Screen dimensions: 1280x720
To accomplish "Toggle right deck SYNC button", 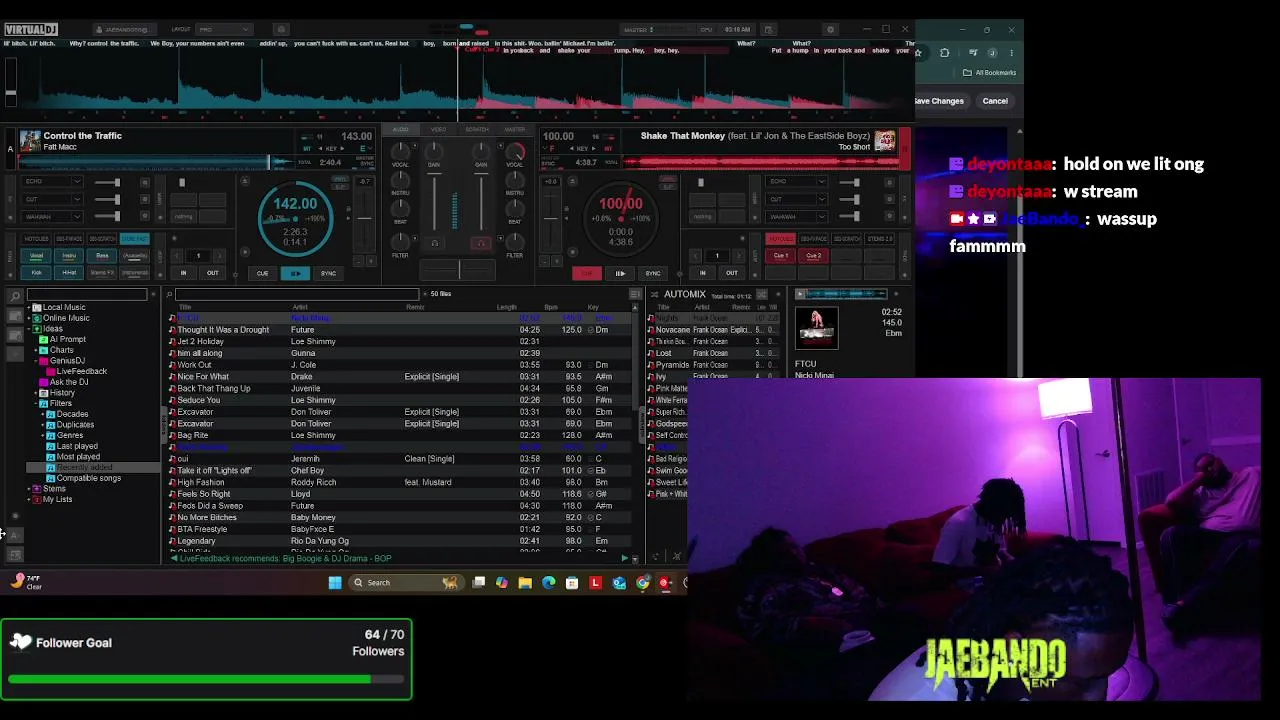I will [x=653, y=273].
